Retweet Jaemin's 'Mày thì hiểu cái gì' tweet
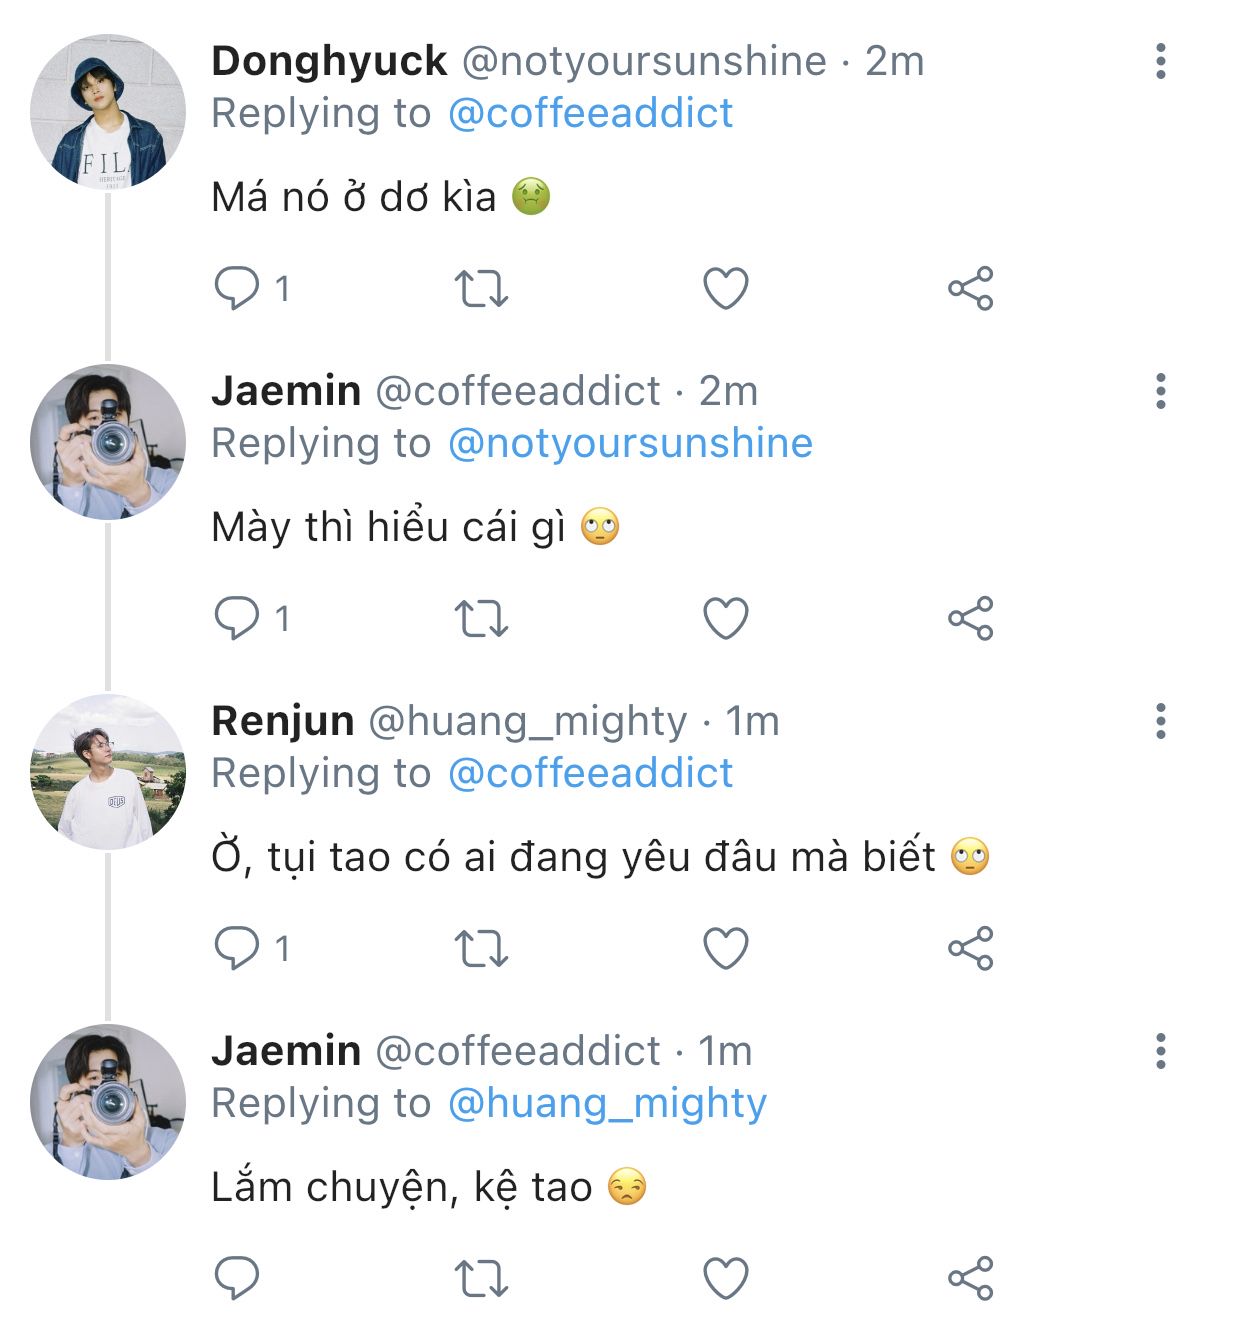Viewport: 1242px width, 1325px height. pyautogui.click(x=481, y=618)
